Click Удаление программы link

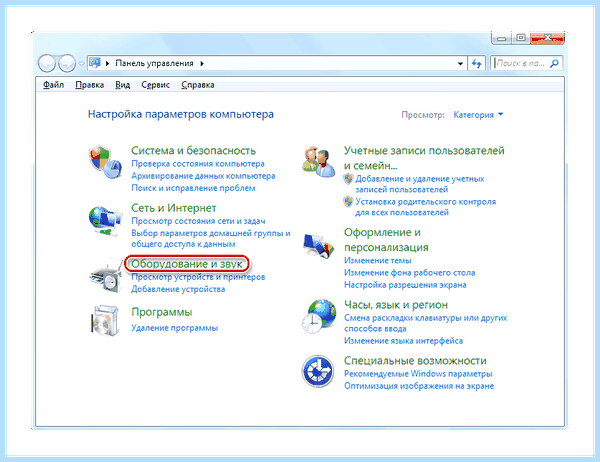[174, 328]
